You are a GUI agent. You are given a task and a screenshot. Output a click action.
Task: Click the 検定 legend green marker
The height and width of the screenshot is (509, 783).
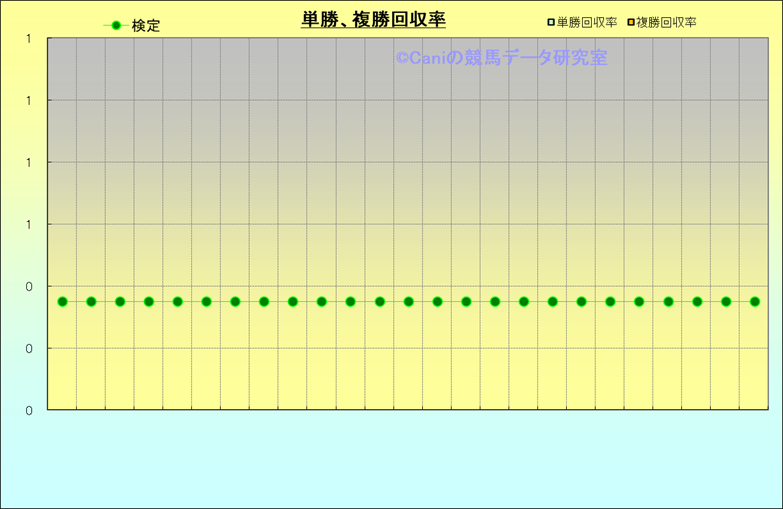coord(116,26)
